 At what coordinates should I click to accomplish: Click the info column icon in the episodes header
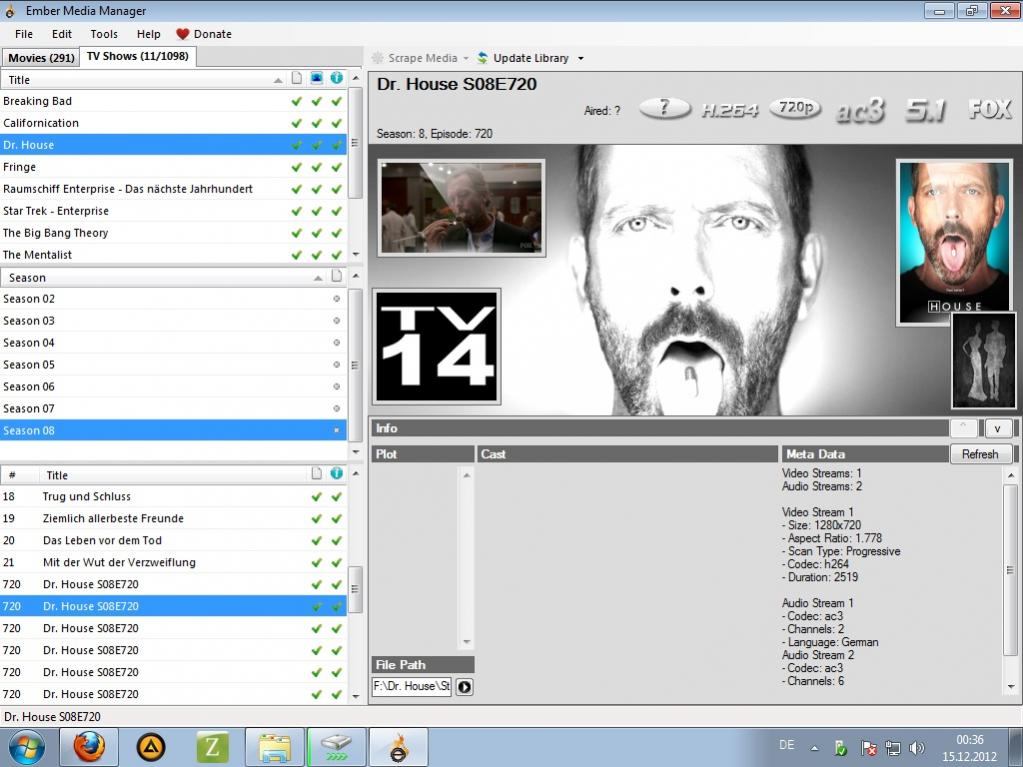pyautogui.click(x=337, y=474)
